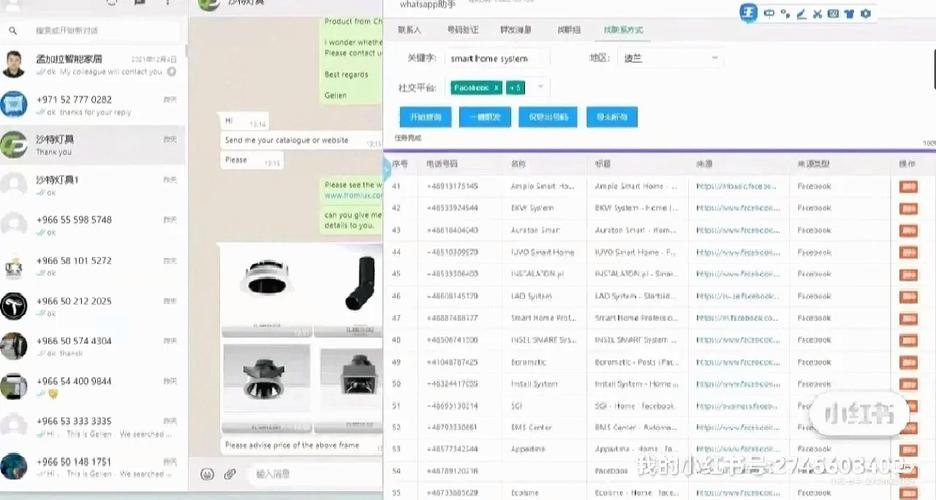The height and width of the screenshot is (500, 936).
Task: Click the orange action button in row 48
Action: (x=909, y=340)
